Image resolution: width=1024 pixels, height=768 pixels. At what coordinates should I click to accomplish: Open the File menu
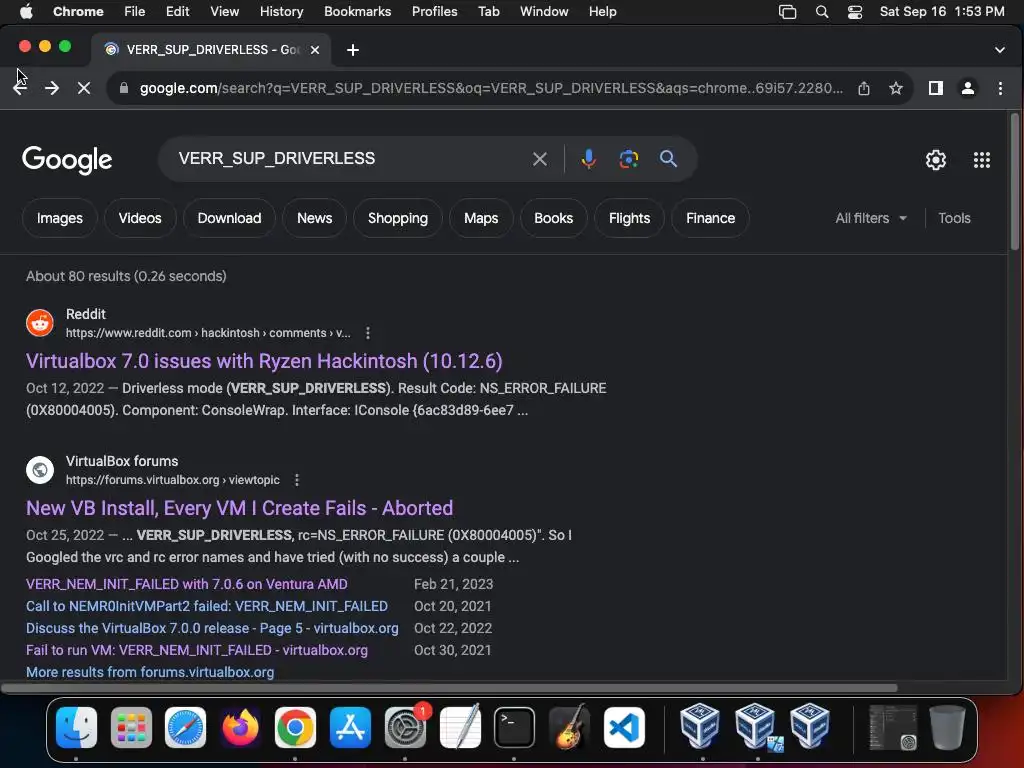(x=135, y=11)
